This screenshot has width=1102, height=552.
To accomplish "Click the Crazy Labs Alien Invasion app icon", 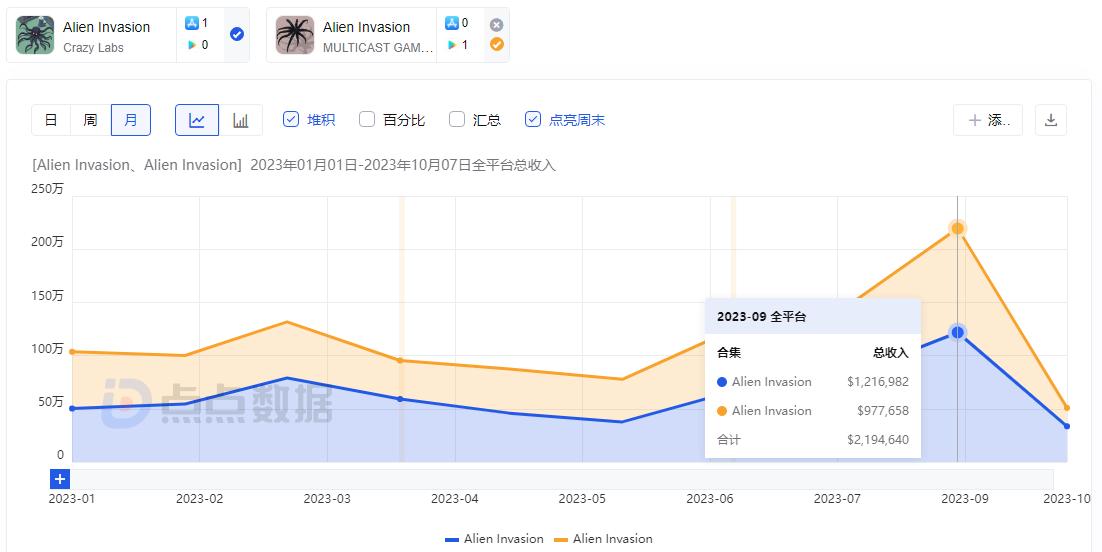I will [x=35, y=35].
